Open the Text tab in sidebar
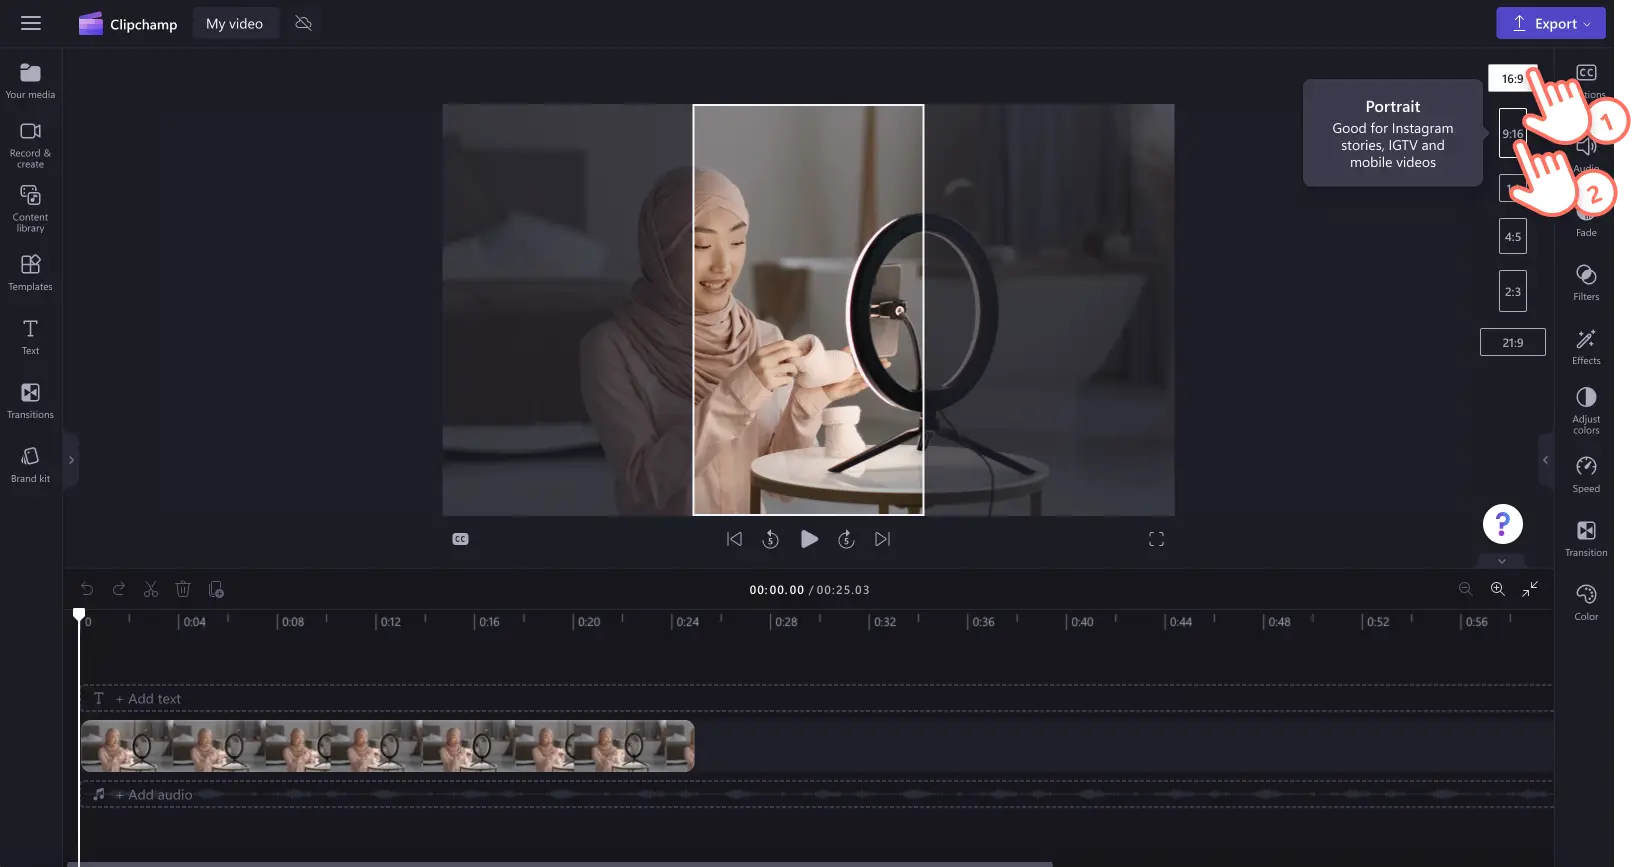This screenshot has height=867, width=1633. [x=31, y=337]
